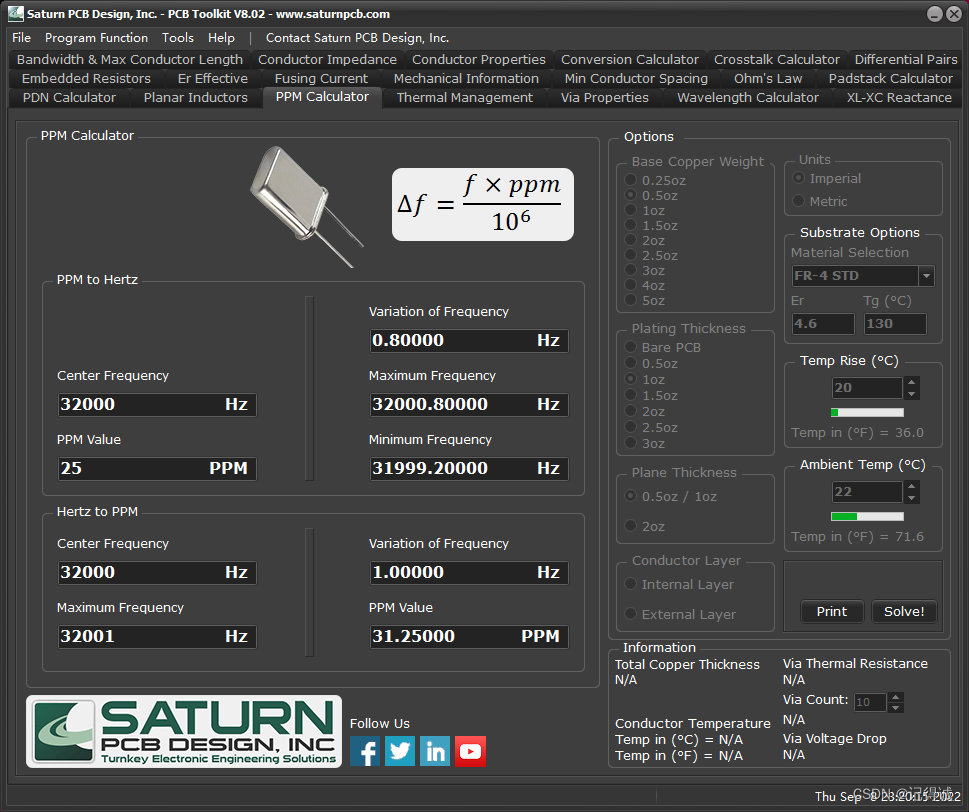Open the Program Function menu

(96, 38)
